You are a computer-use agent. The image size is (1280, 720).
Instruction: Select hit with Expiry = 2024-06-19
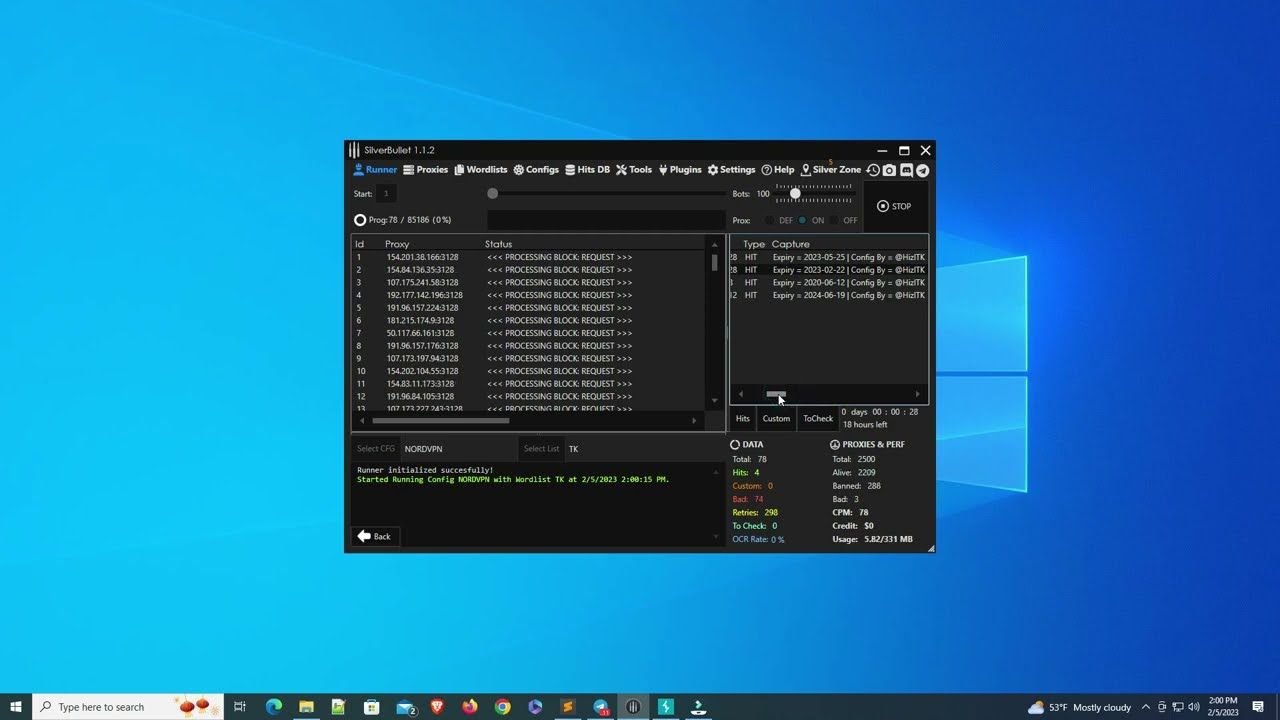point(828,295)
